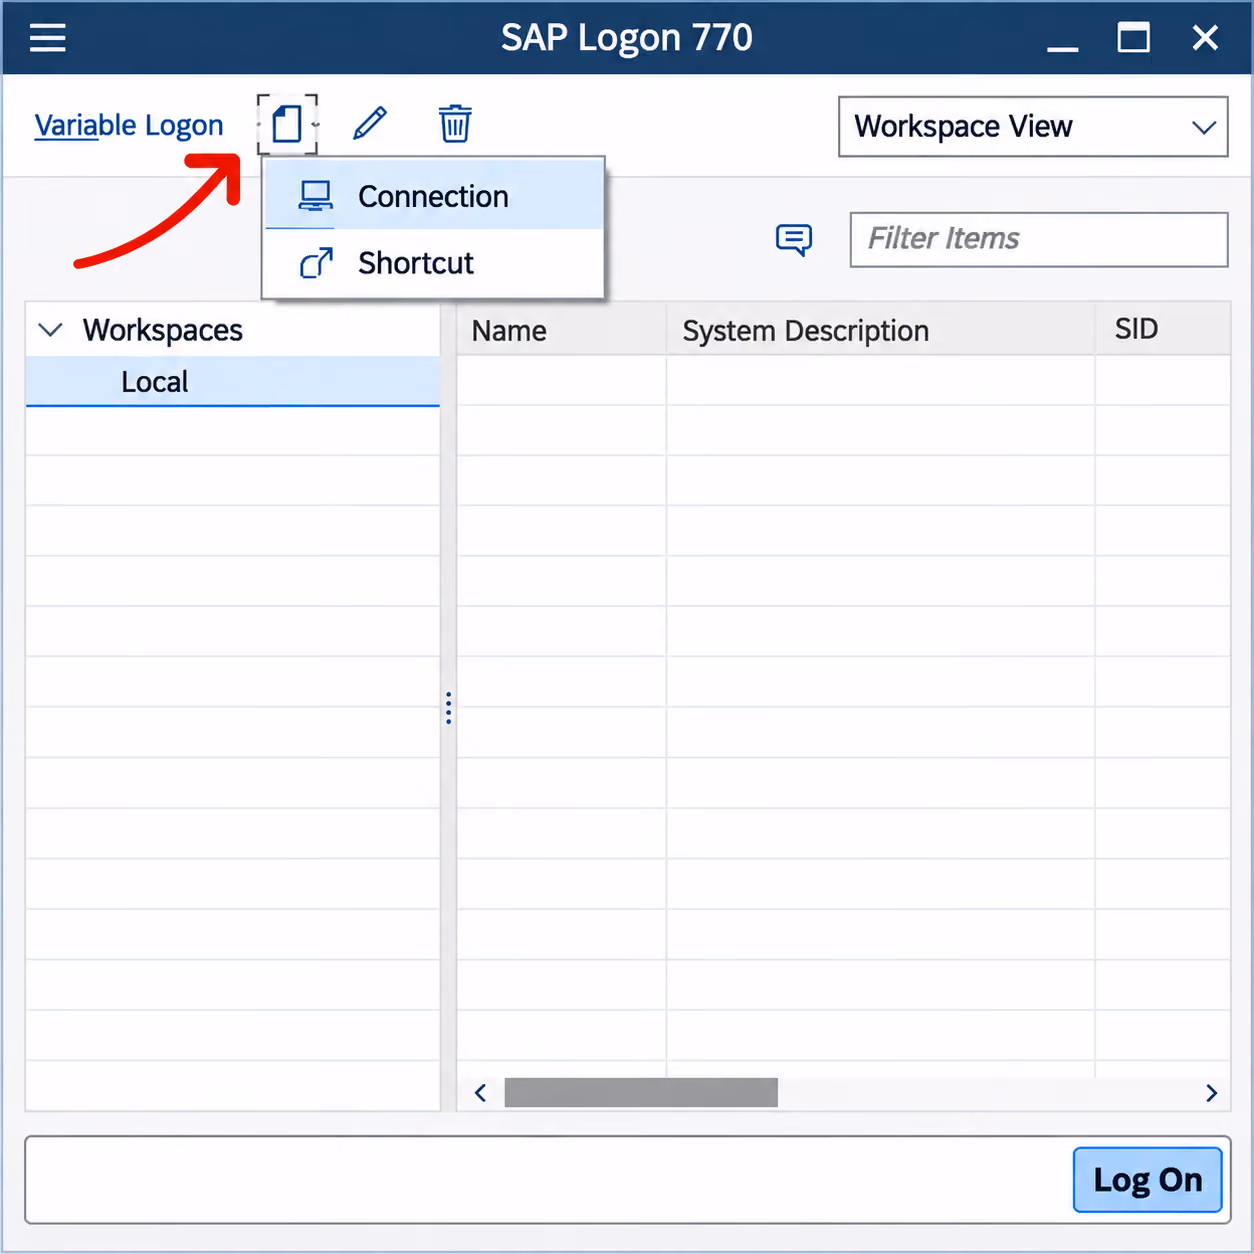Screen dimensions: 1254x1254
Task: Maximize the SAP Logon window
Action: [x=1133, y=38]
